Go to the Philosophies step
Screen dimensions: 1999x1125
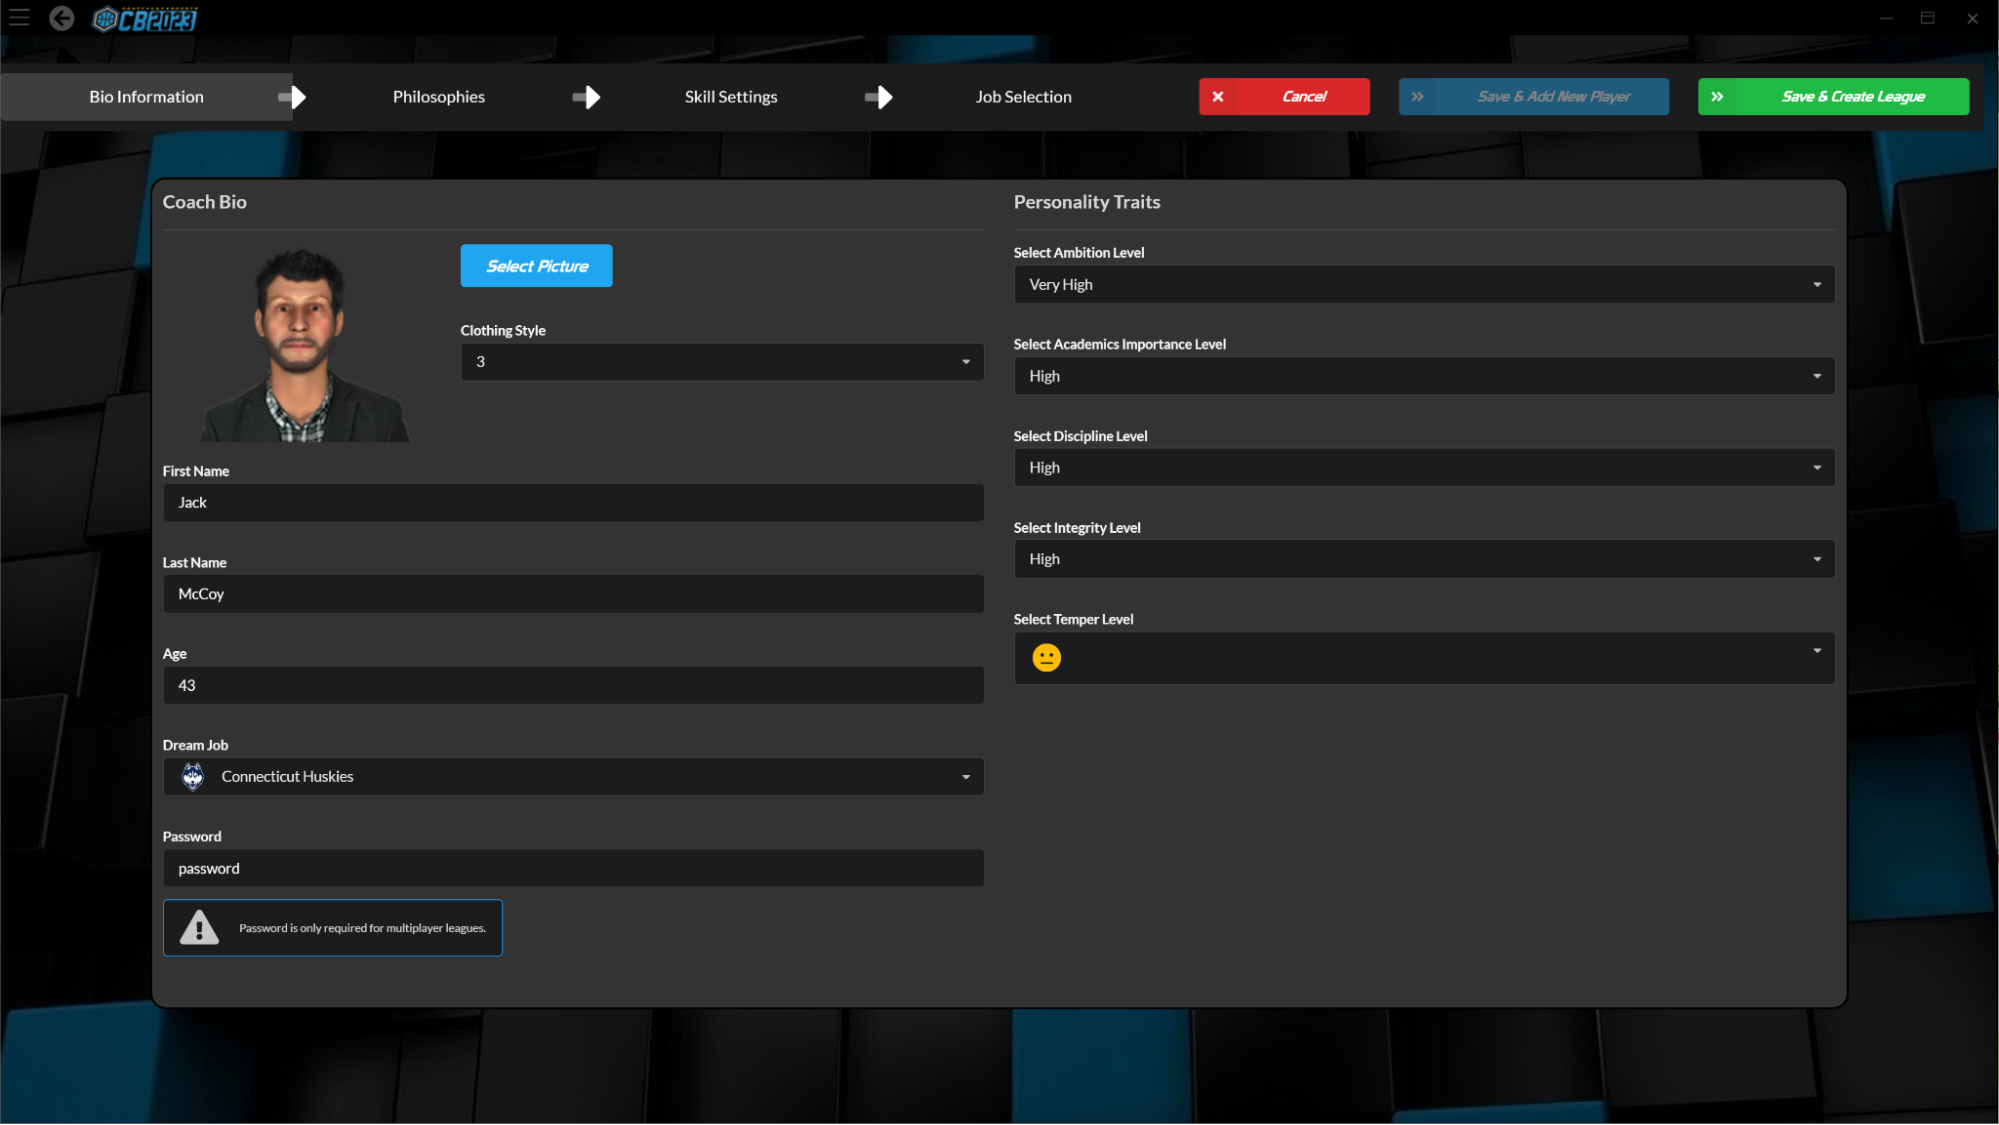438,97
